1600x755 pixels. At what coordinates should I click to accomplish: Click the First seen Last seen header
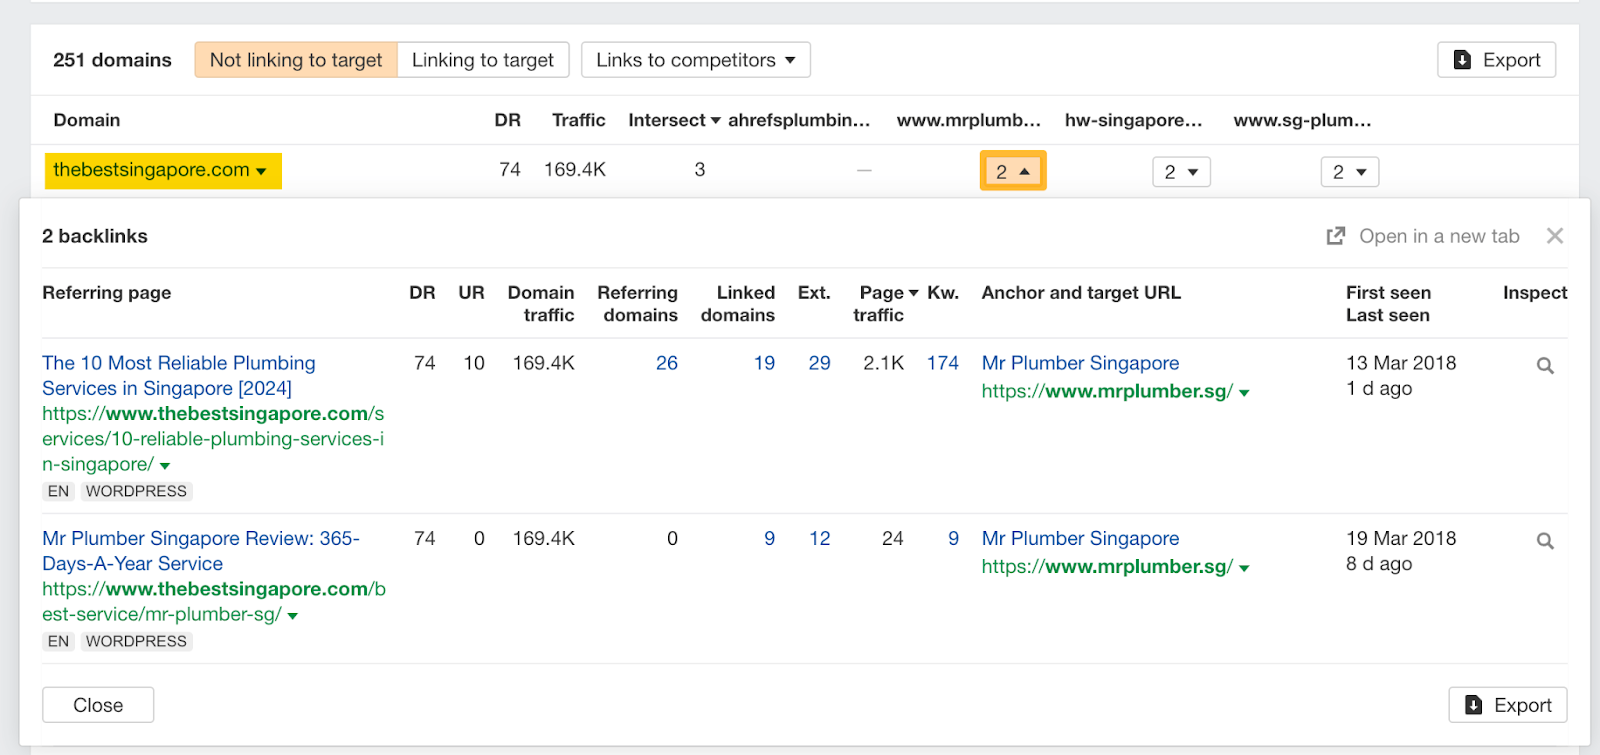(1388, 303)
